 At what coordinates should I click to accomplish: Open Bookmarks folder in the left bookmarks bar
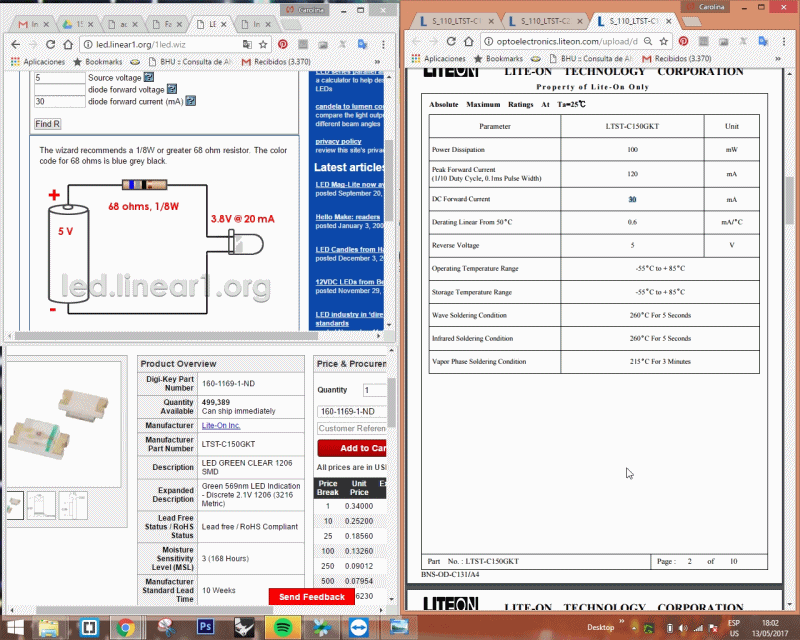coord(97,62)
